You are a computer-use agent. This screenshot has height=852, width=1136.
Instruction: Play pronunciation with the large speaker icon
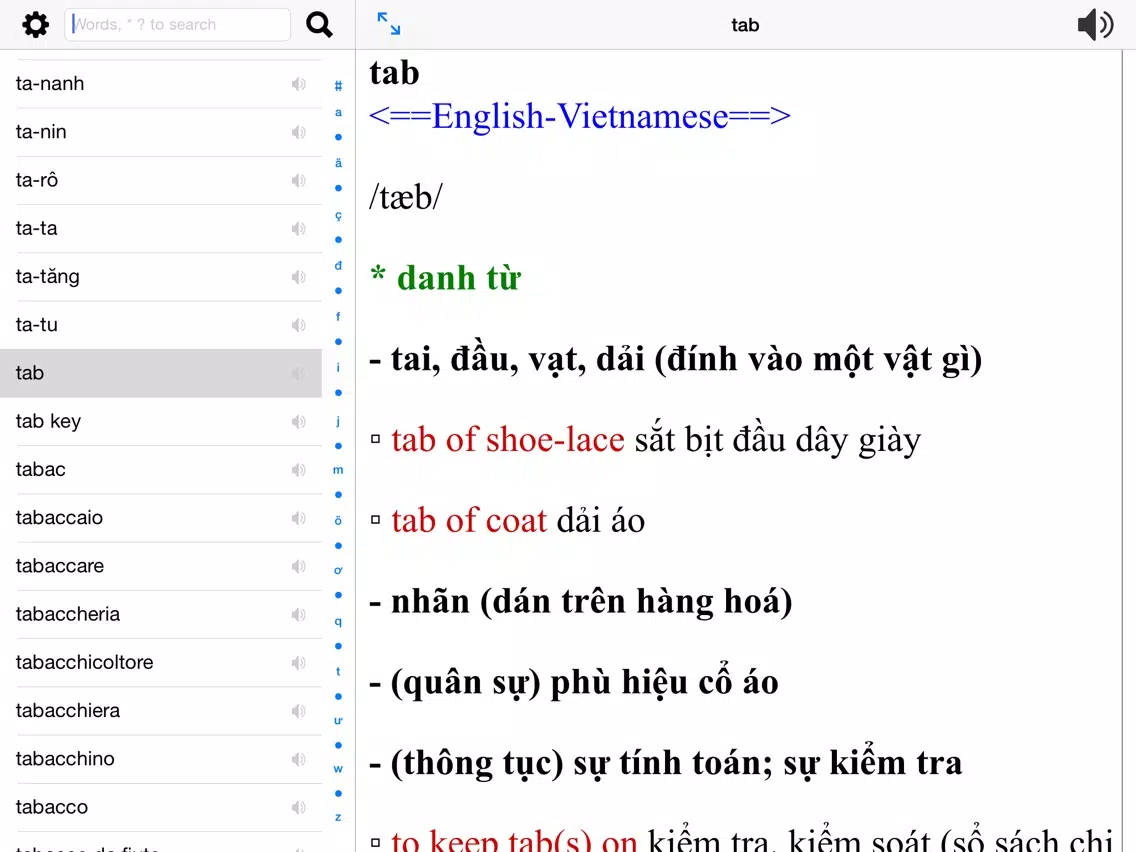1095,25
